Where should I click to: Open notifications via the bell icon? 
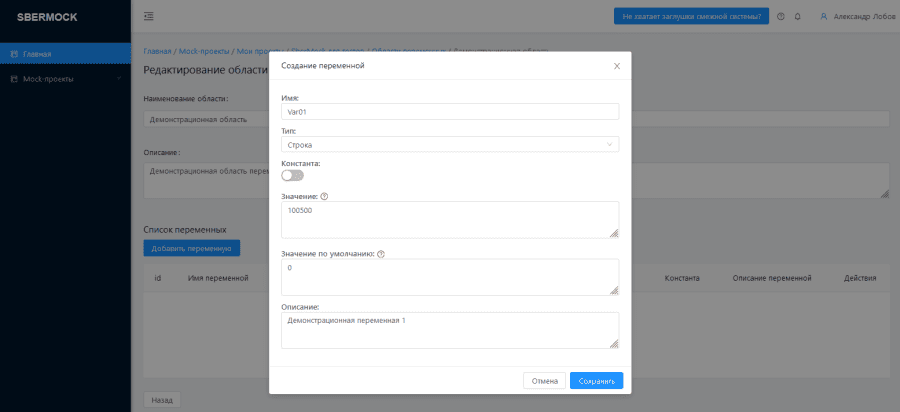[x=798, y=16]
